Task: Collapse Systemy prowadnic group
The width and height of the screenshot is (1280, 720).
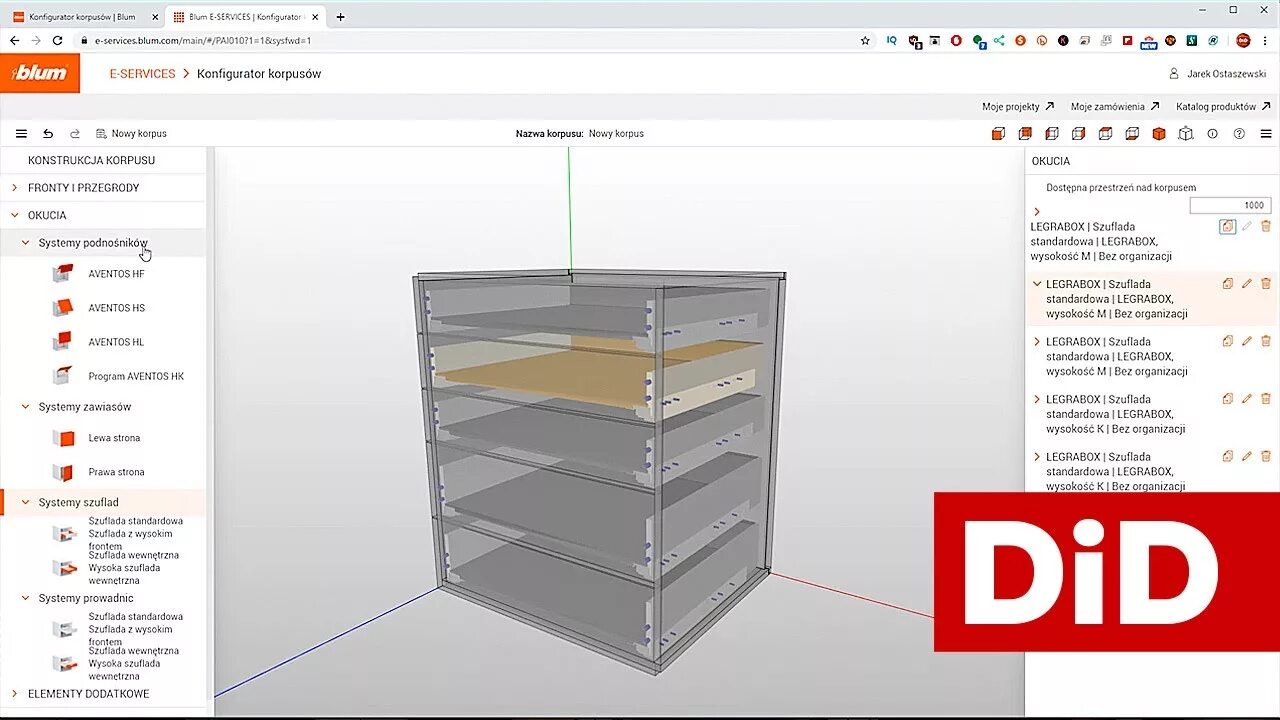Action: click(26, 598)
